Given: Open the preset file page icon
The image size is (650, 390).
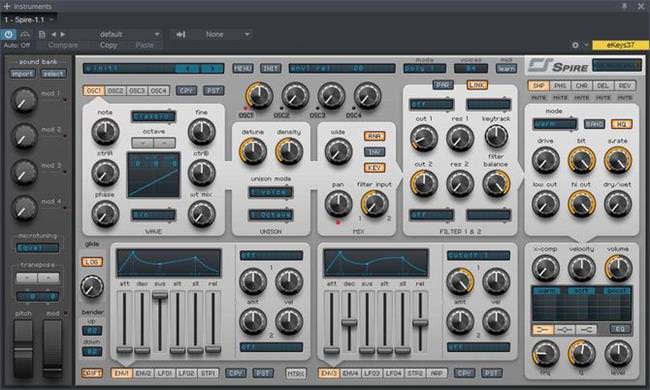Looking at the screenshot, I should [42, 35].
